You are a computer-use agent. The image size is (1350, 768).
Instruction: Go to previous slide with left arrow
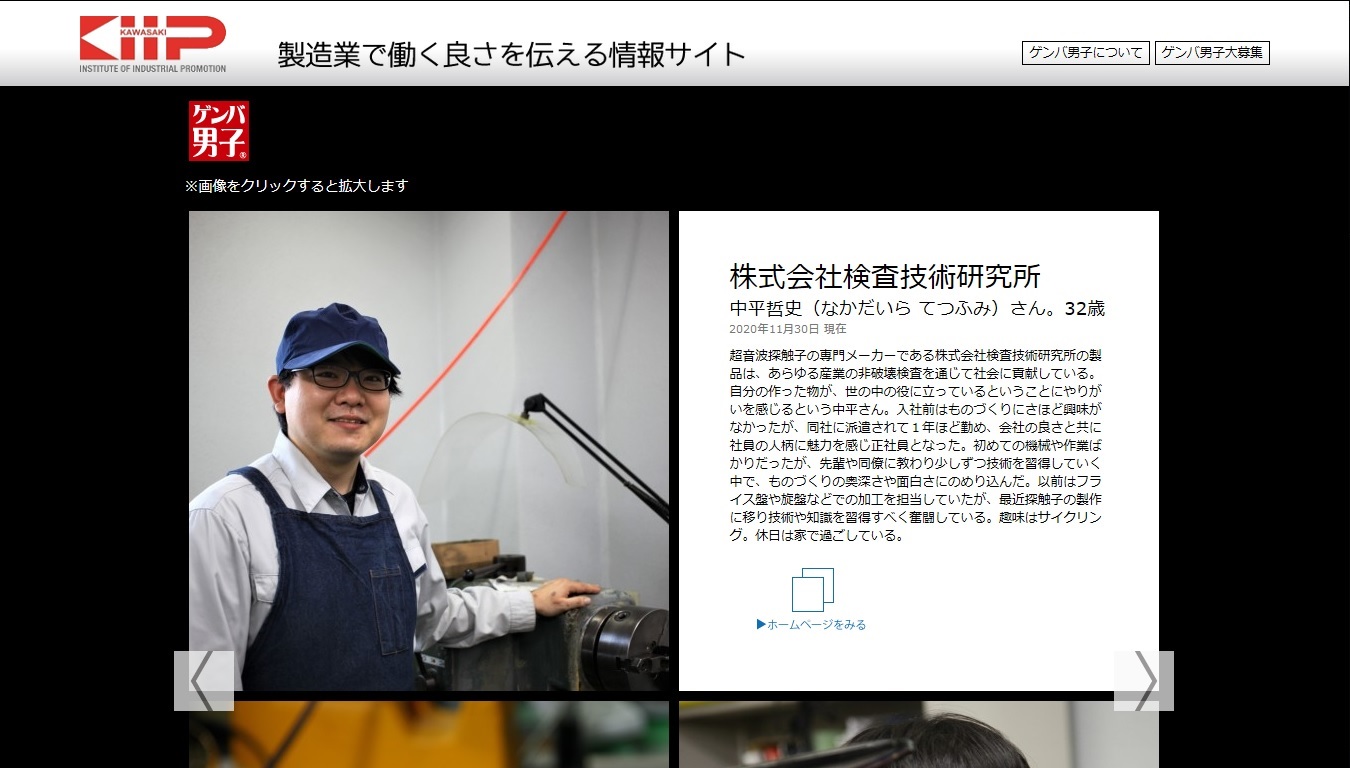(x=204, y=681)
